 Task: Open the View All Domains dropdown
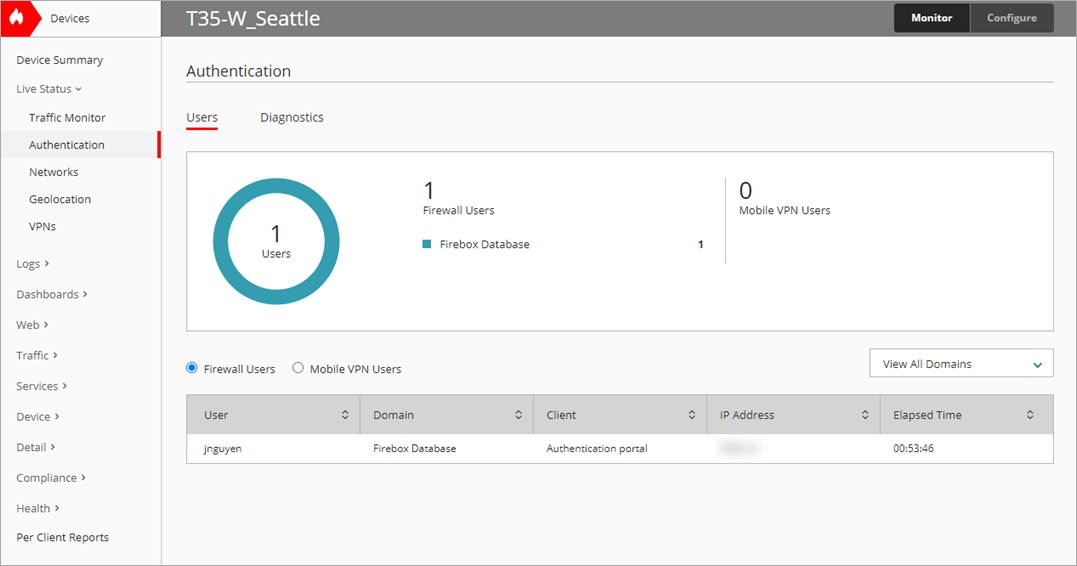961,363
